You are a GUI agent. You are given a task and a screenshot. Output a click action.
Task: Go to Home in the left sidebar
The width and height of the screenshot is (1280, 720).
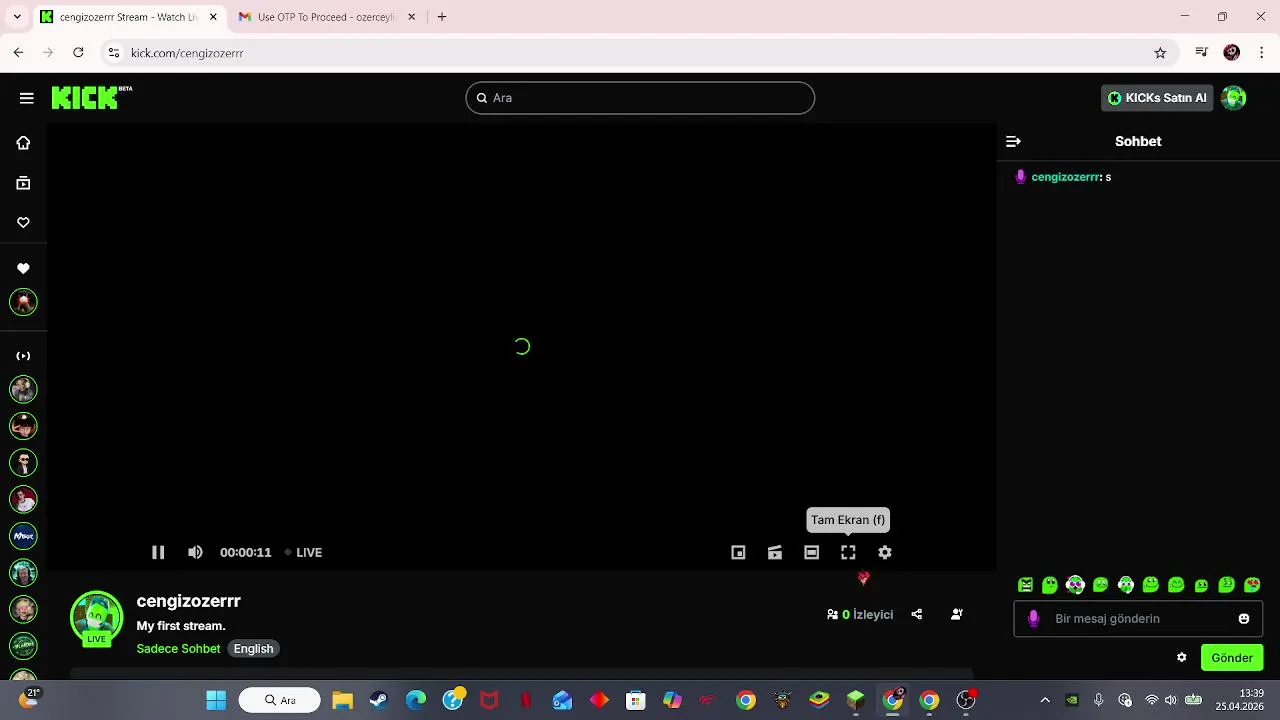(23, 143)
